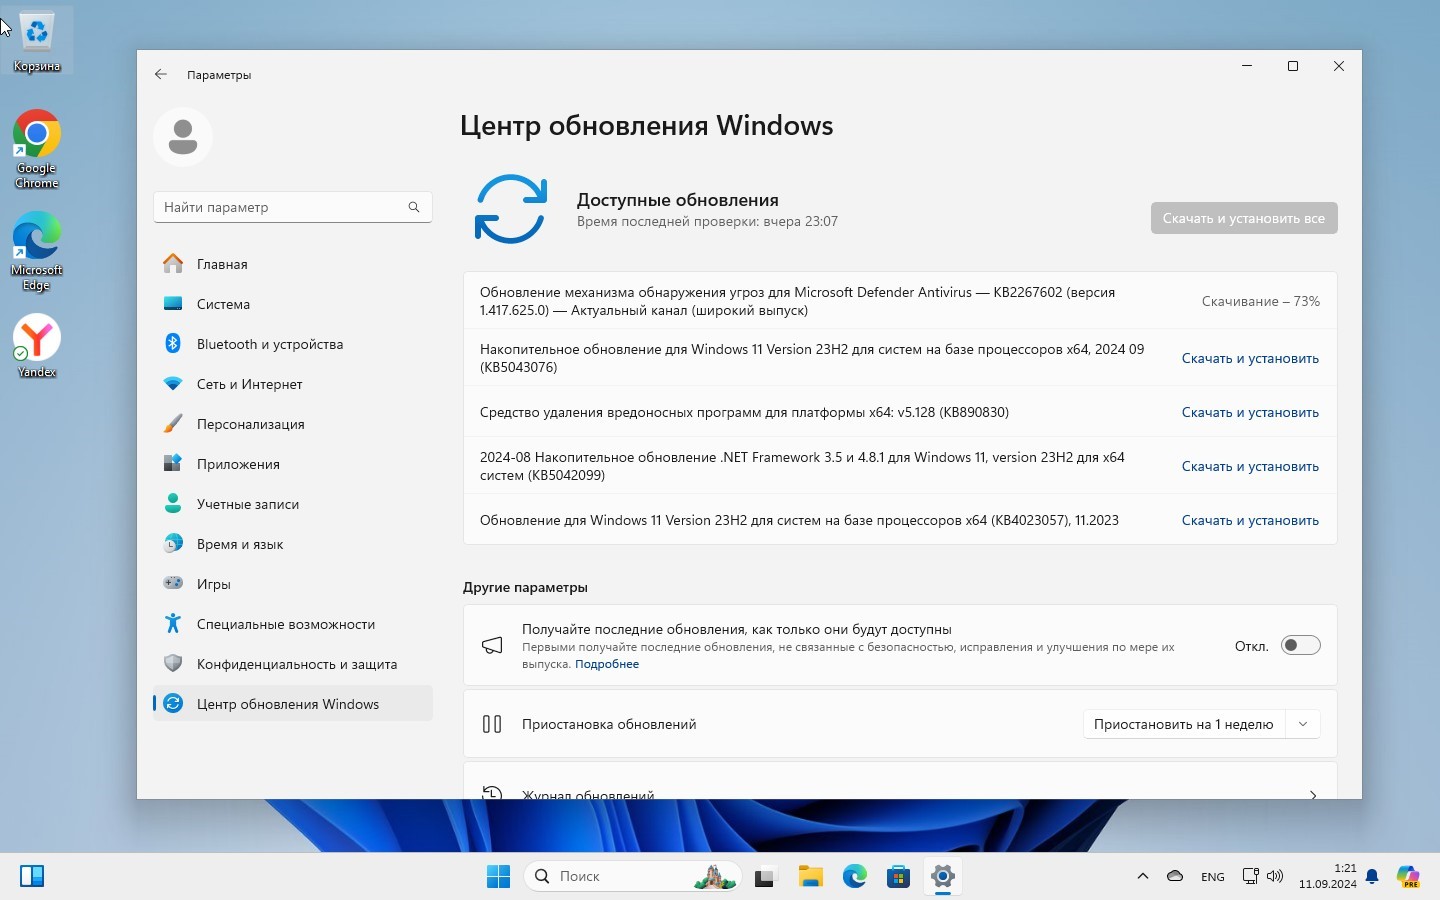Click the large update sync arrows icon

click(x=511, y=209)
